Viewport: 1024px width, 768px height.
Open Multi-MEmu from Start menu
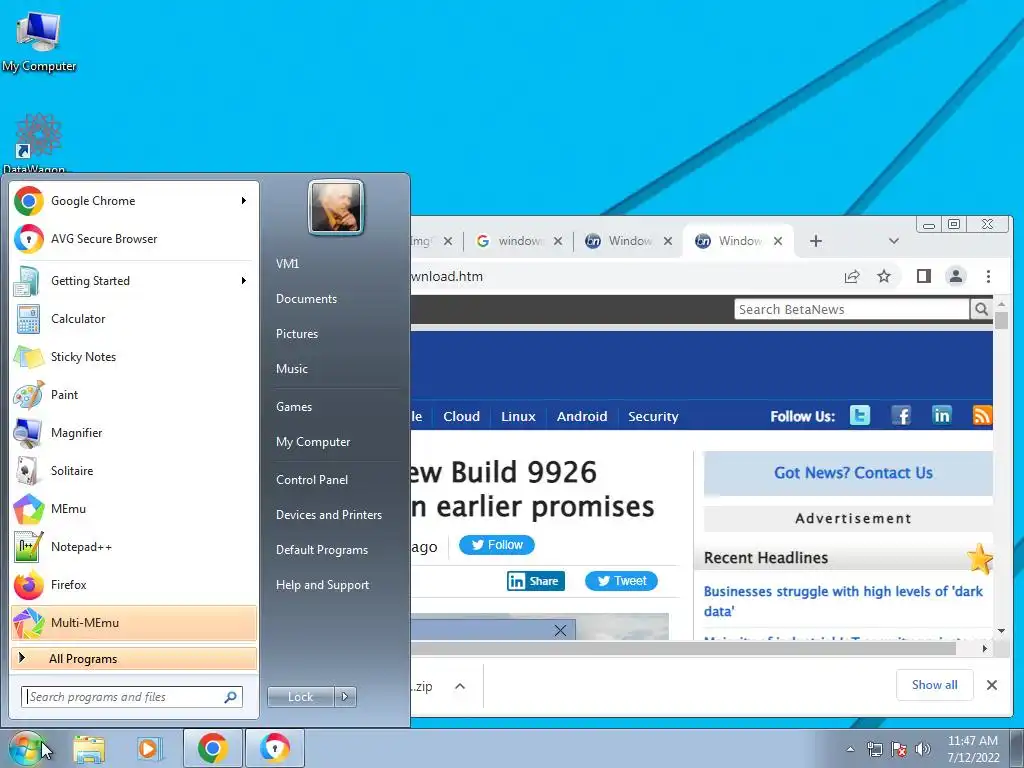pyautogui.click(x=134, y=623)
